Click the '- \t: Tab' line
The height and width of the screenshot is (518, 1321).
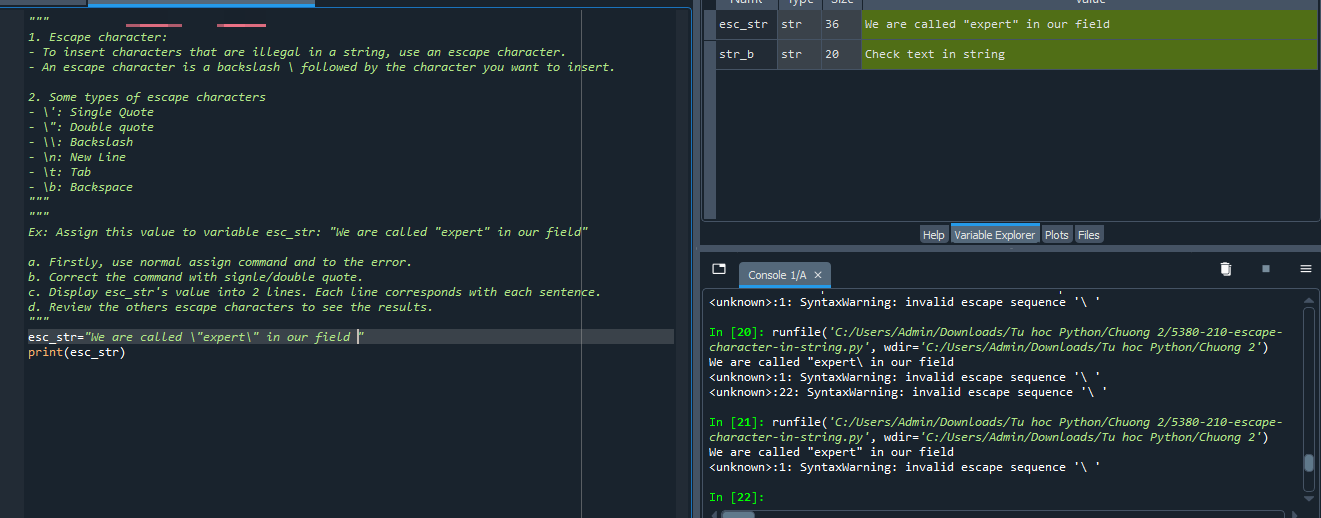coord(59,172)
